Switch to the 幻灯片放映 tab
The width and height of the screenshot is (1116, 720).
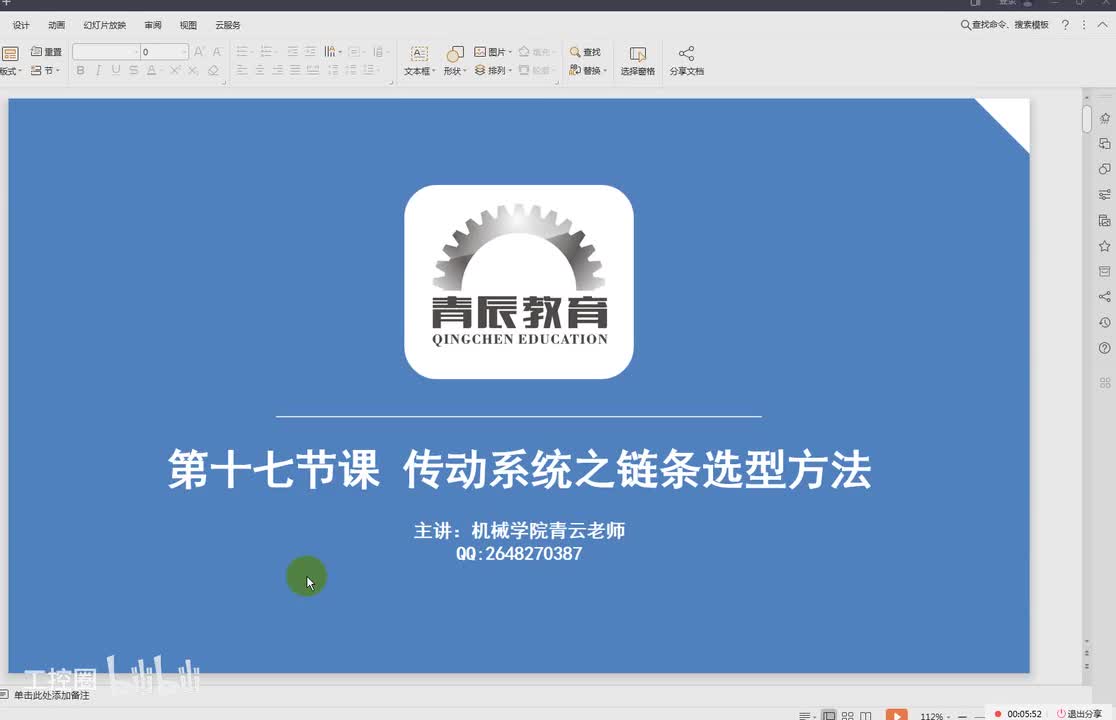105,25
